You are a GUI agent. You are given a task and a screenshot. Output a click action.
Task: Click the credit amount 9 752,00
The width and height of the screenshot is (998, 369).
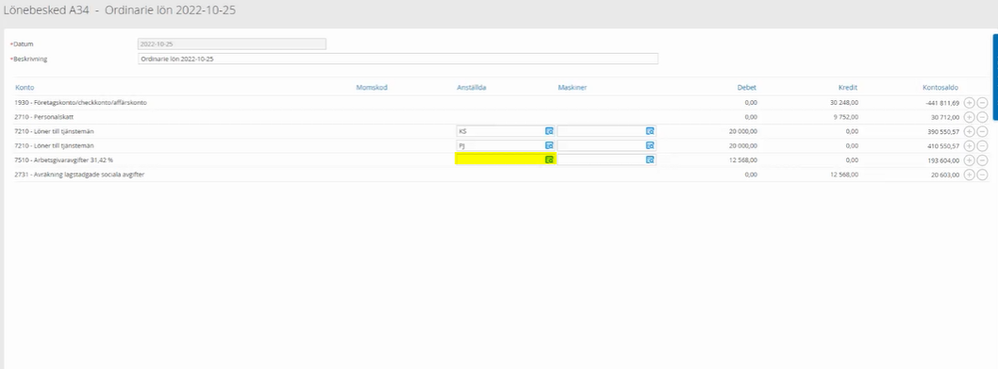(x=847, y=117)
